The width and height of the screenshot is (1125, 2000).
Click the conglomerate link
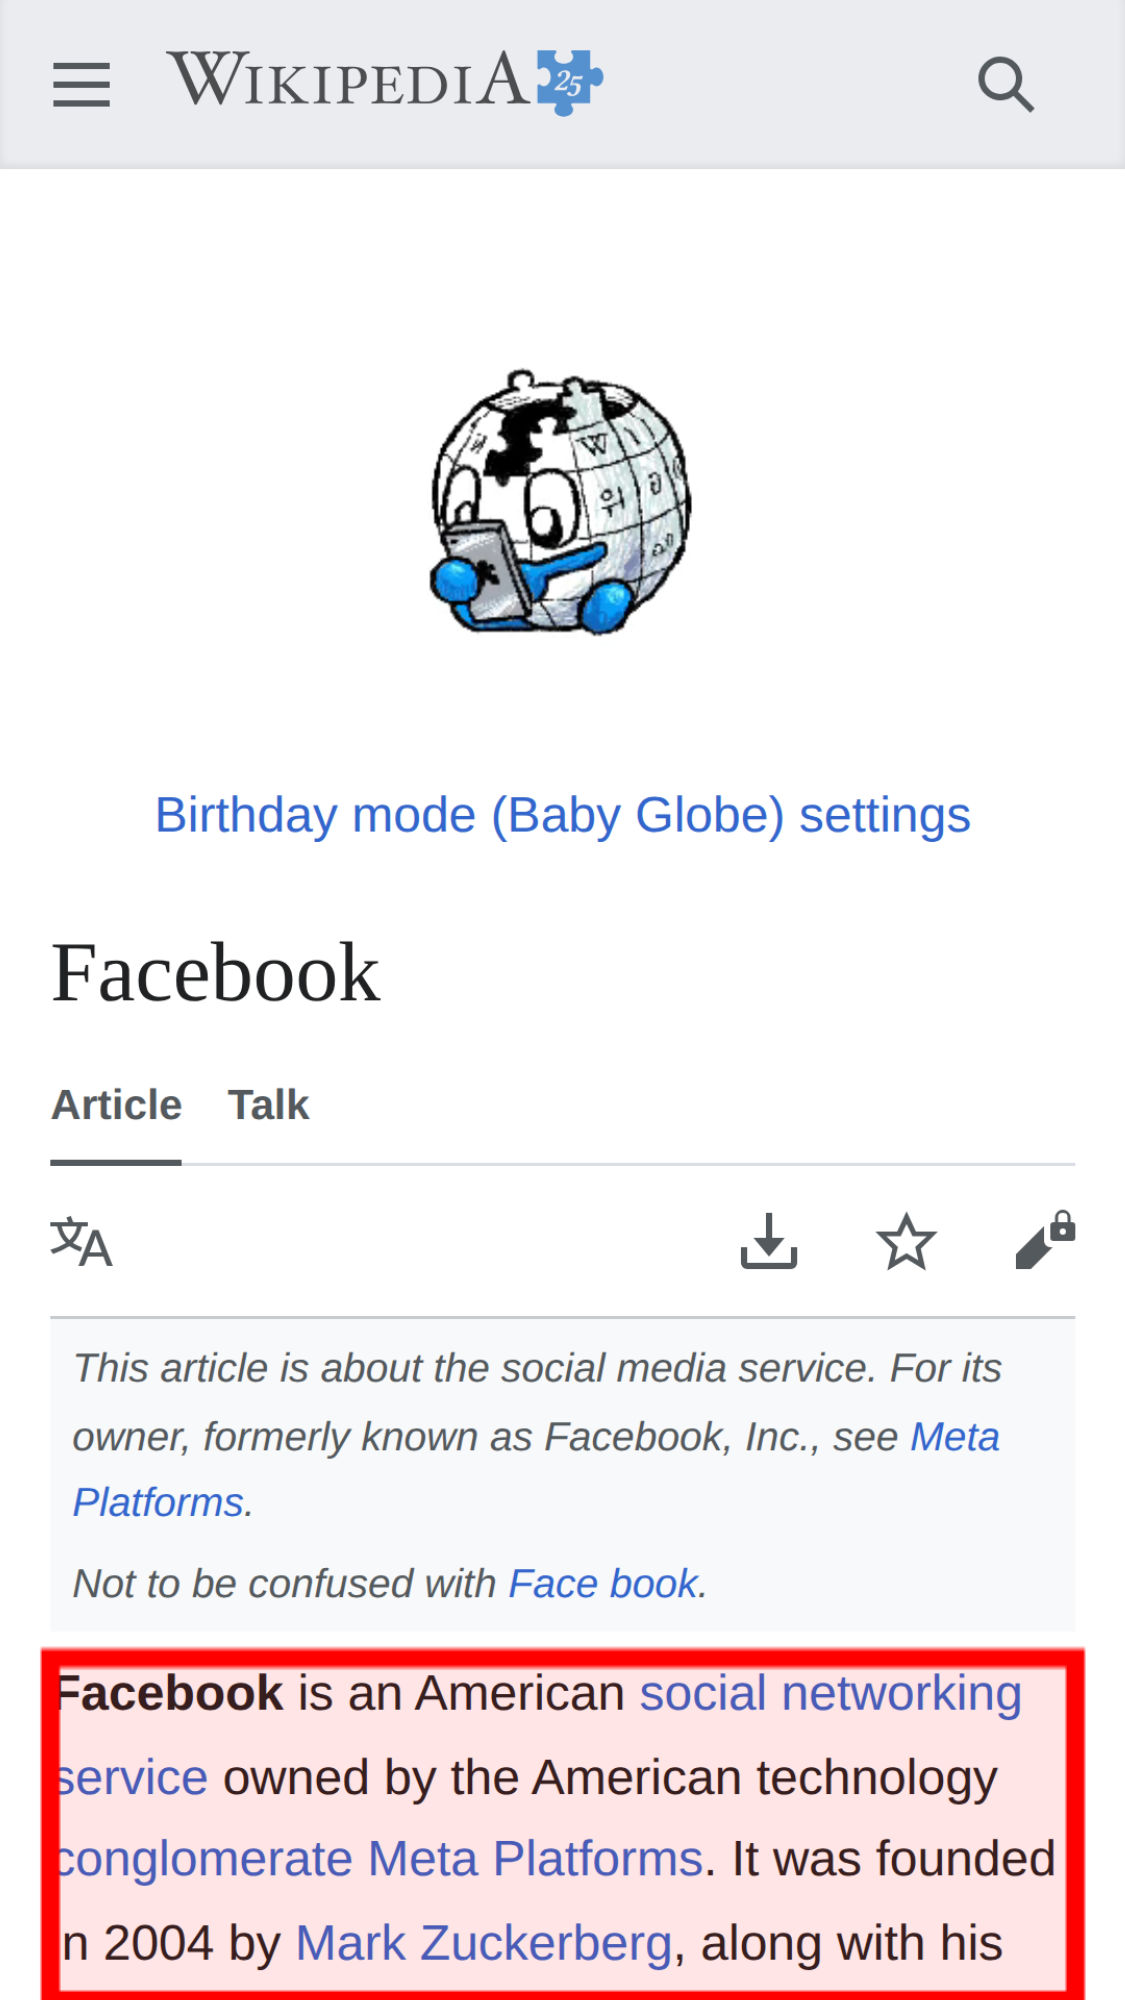pos(205,1860)
